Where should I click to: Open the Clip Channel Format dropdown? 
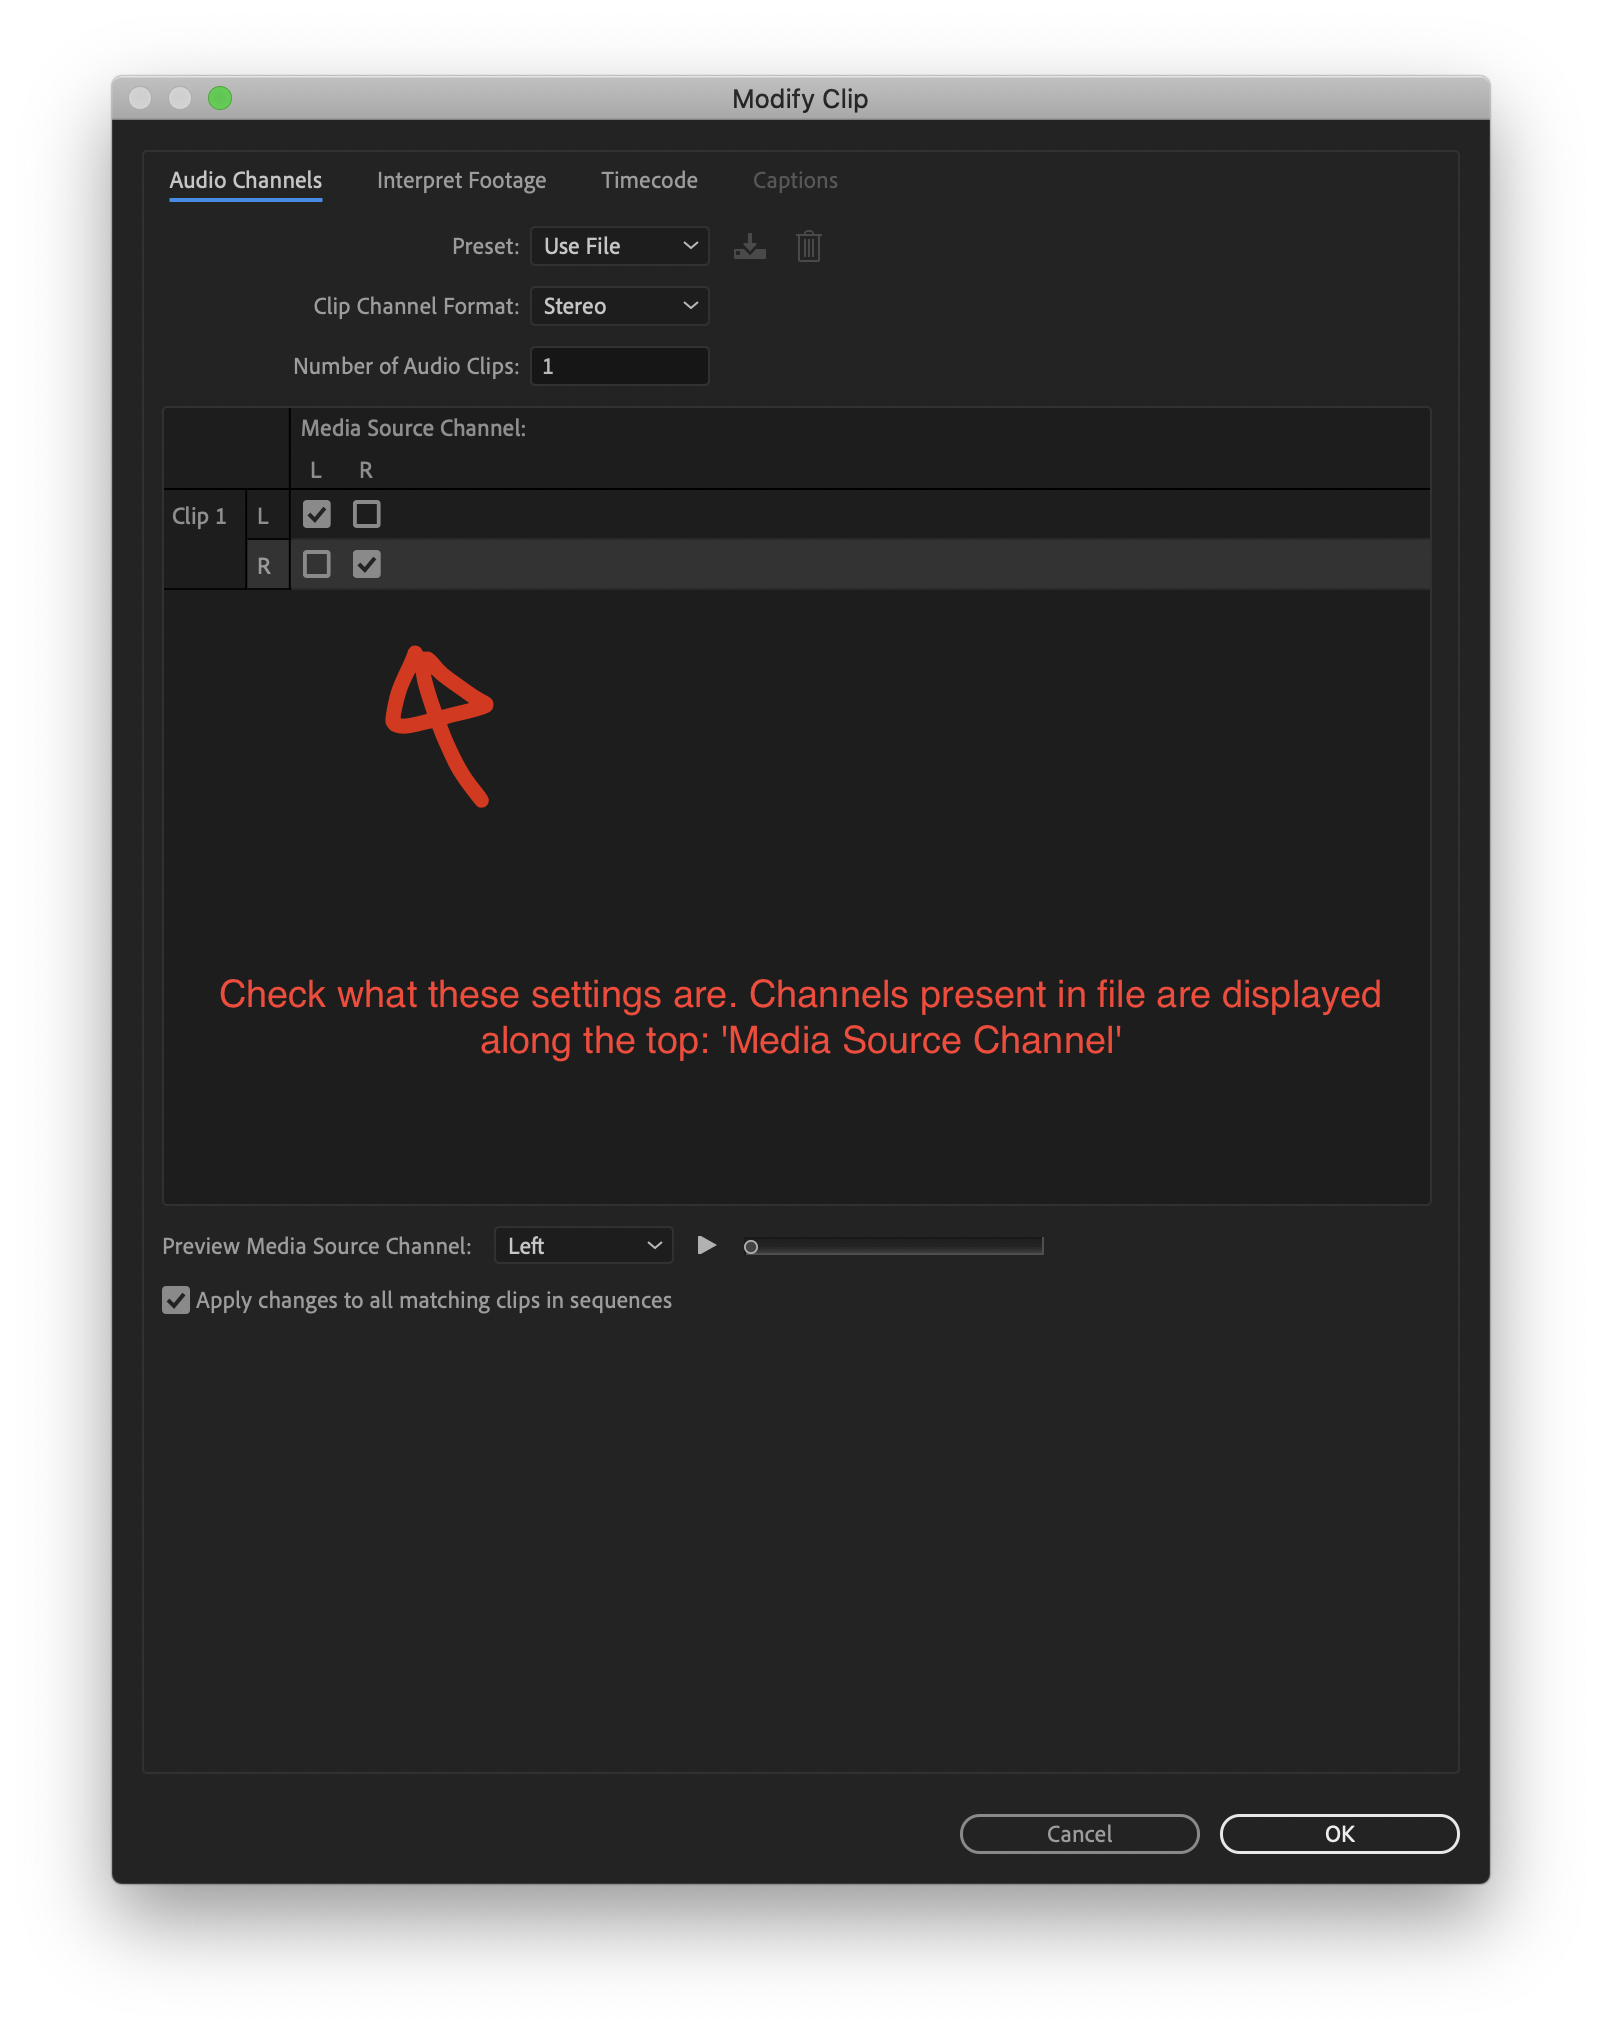(619, 306)
